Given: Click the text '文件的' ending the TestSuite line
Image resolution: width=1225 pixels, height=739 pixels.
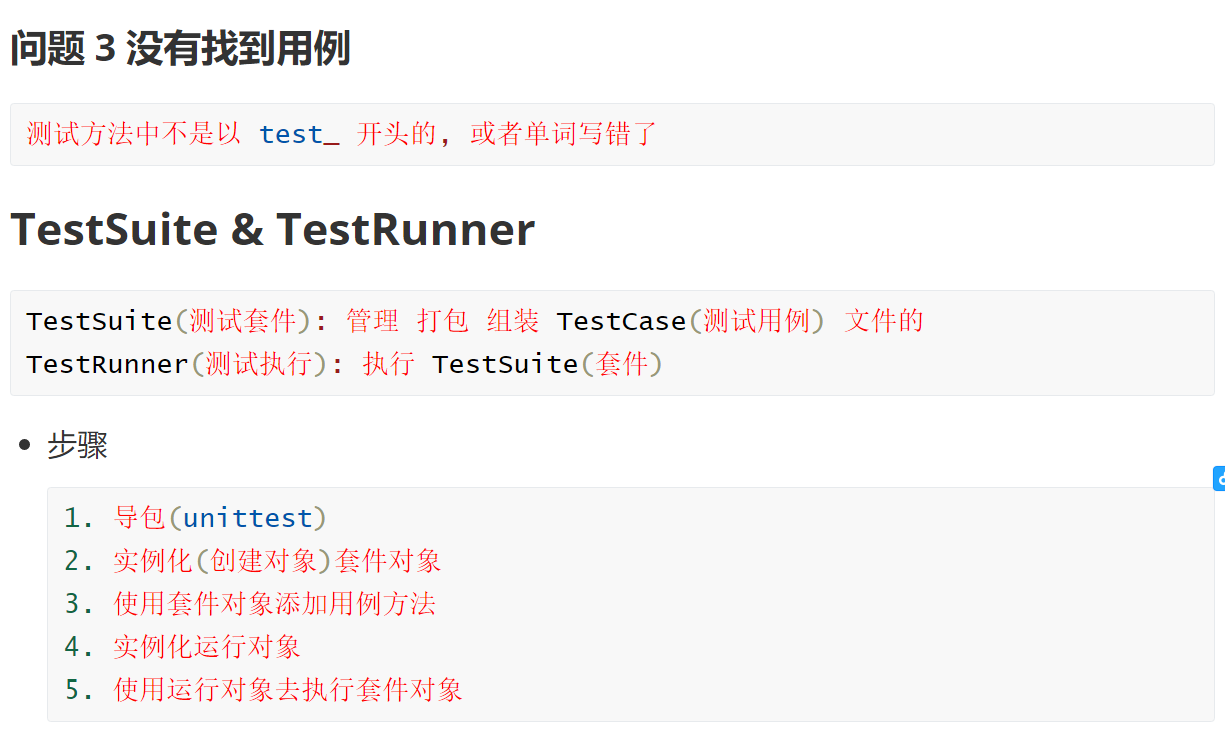Looking at the screenshot, I should click(x=884, y=321).
